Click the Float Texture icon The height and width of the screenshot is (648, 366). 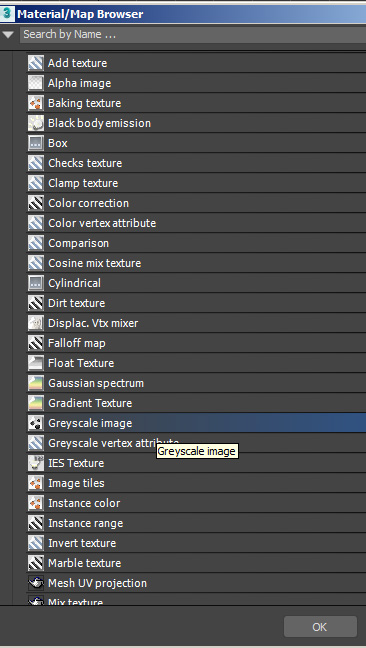(36, 363)
